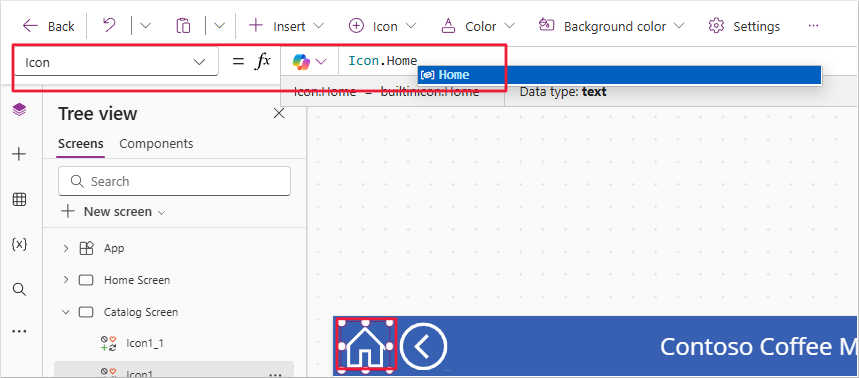The height and width of the screenshot is (378, 859).
Task: Open the Icon picker dropdown in toolbar
Action: 382,26
